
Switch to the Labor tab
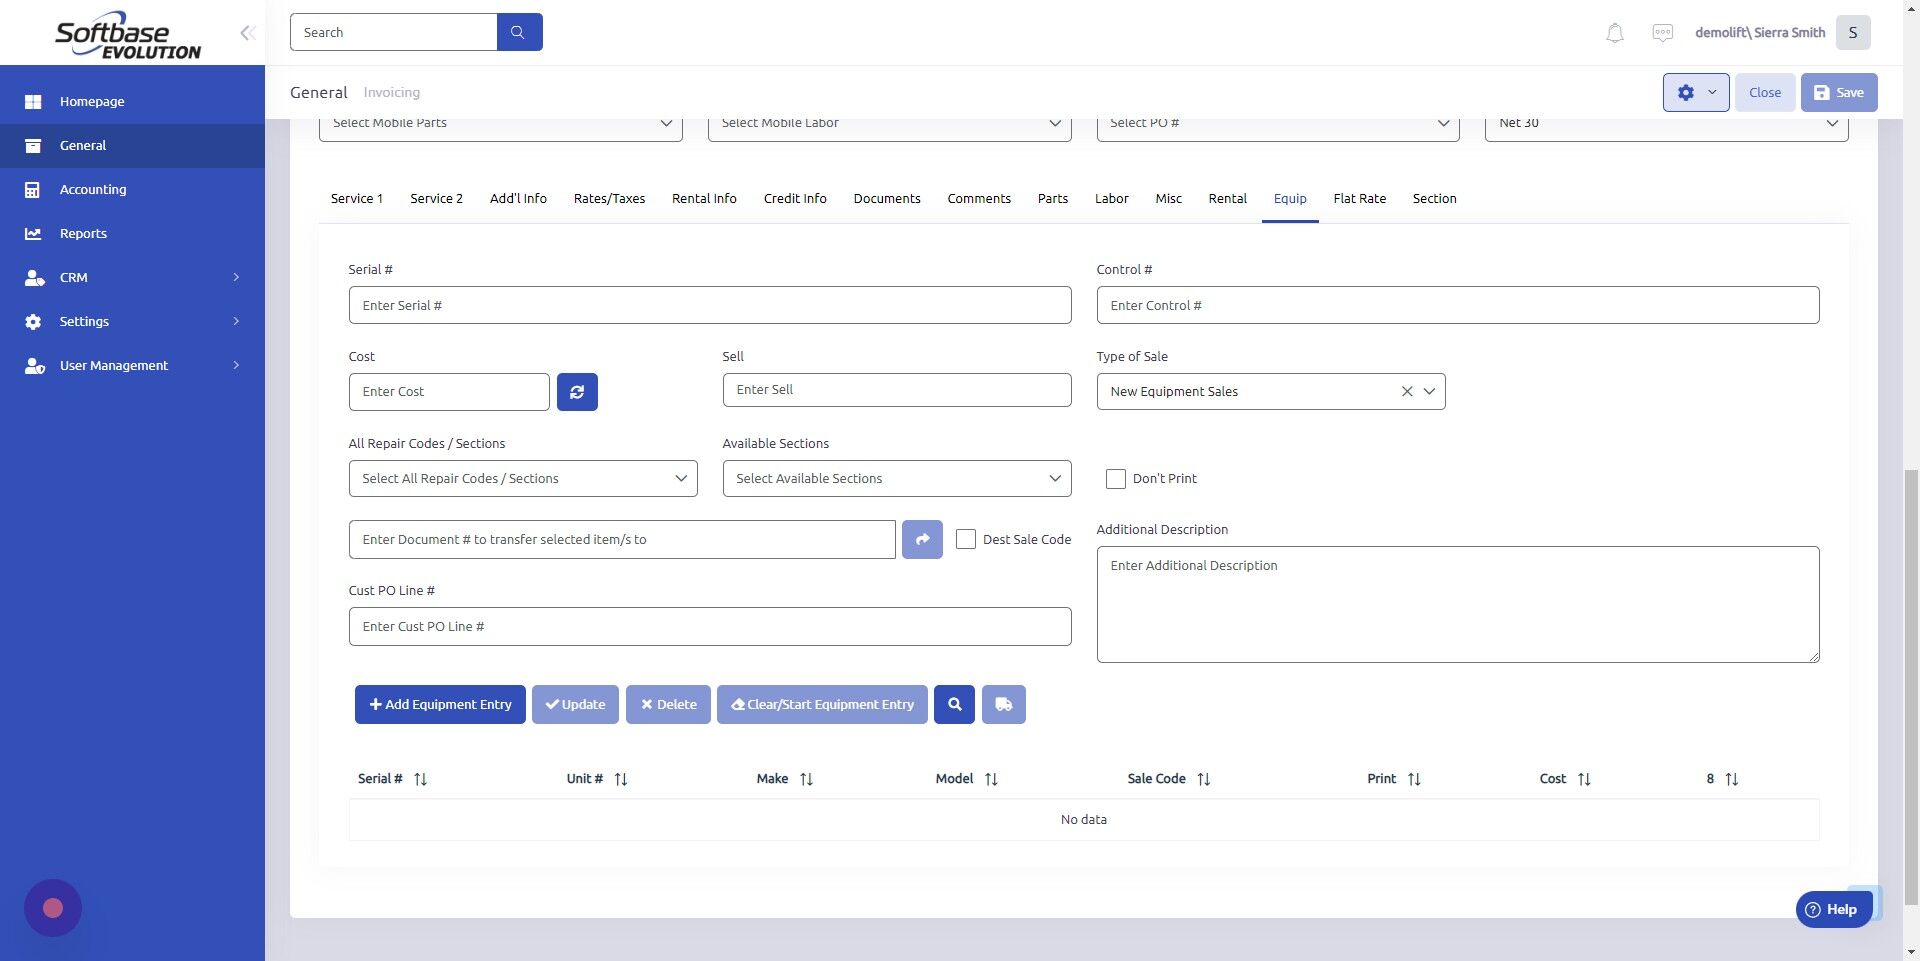click(x=1111, y=198)
